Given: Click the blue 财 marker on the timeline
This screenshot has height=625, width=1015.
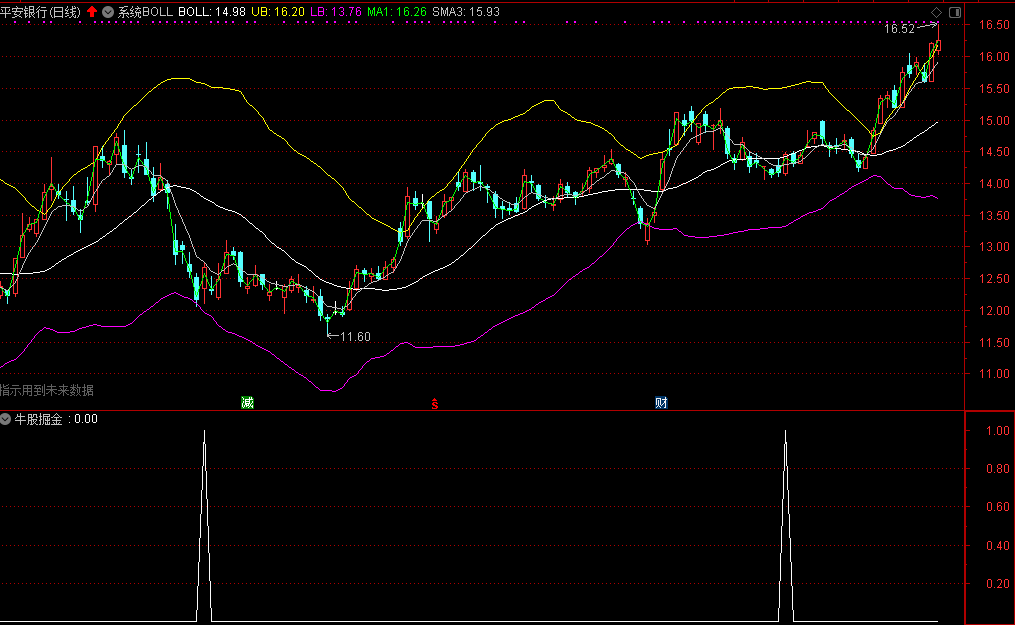Looking at the screenshot, I should [x=661, y=402].
